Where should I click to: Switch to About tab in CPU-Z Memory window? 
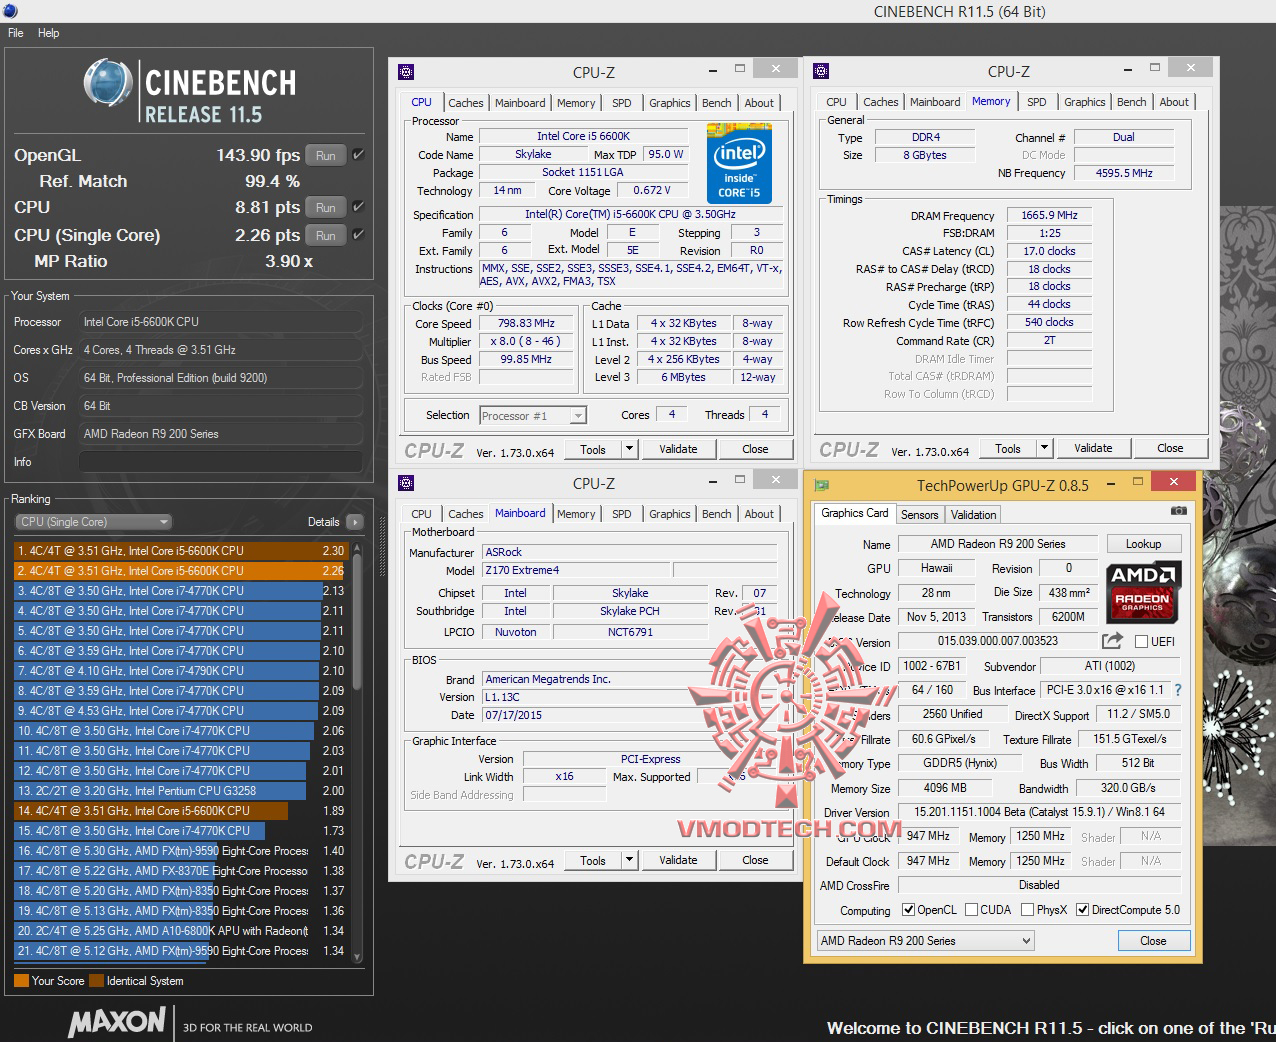1174,102
